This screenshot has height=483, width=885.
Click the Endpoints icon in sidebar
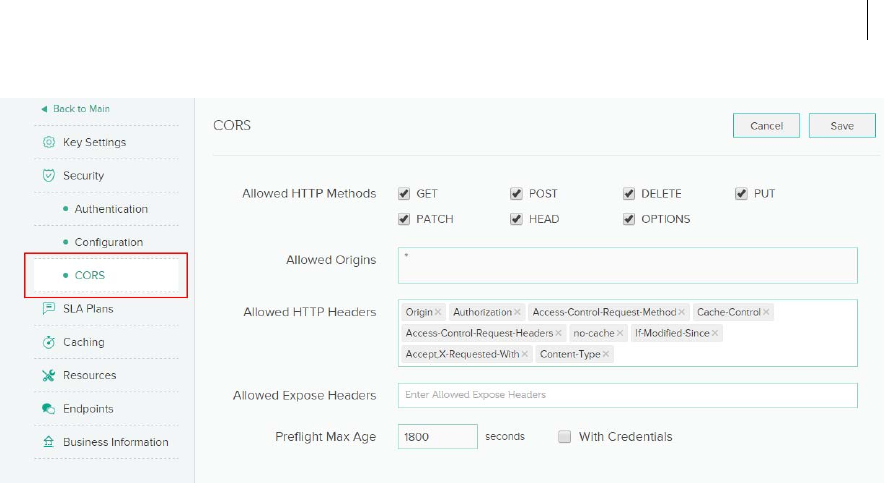tap(48, 409)
